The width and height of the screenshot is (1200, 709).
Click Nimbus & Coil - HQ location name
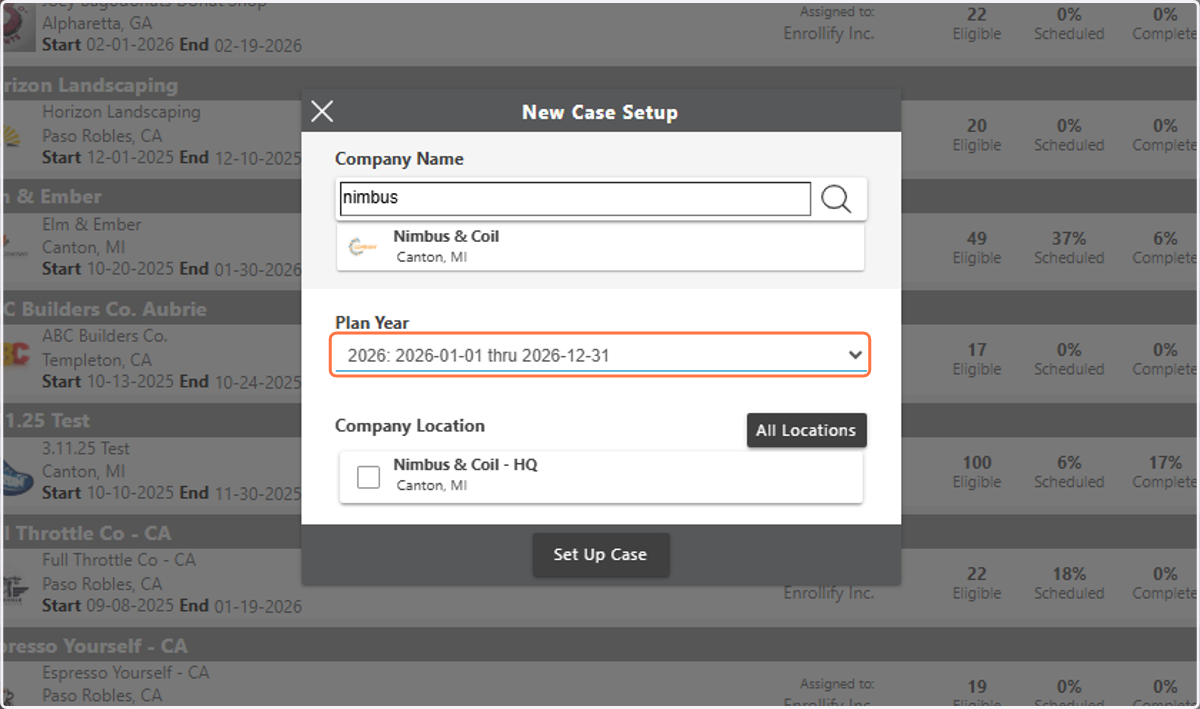click(x=465, y=465)
